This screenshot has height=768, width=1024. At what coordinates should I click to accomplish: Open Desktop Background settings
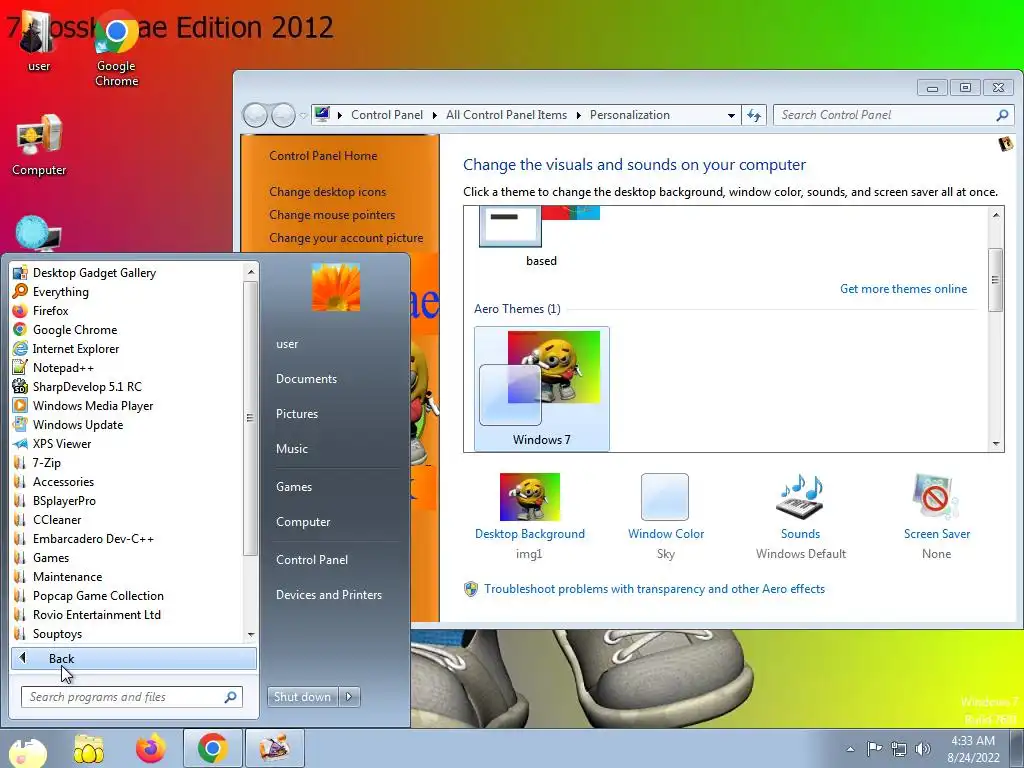point(530,516)
